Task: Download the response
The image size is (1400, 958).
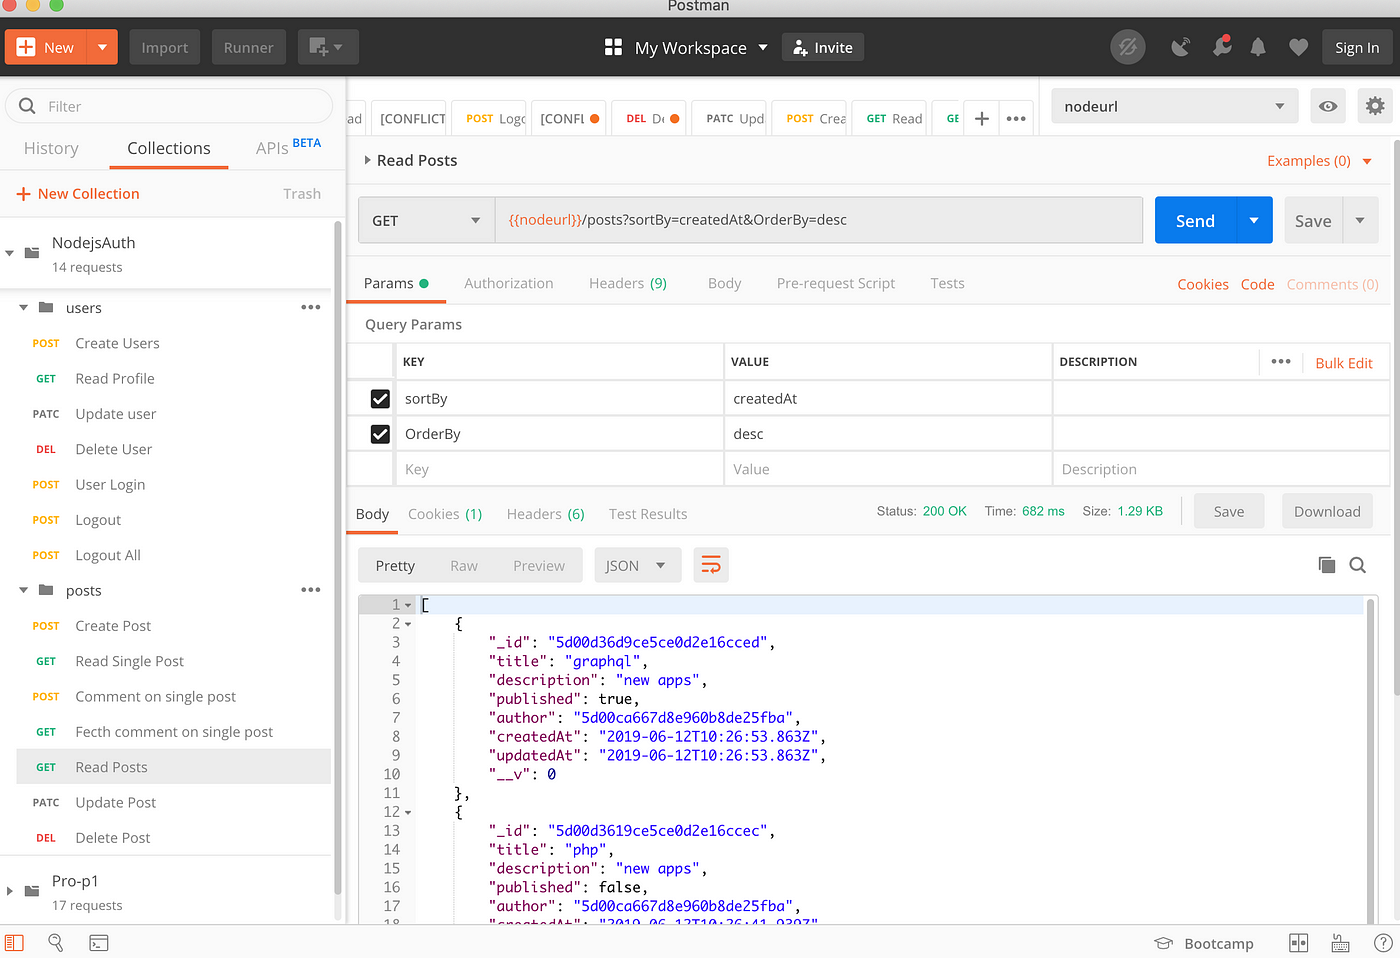Action: point(1327,511)
